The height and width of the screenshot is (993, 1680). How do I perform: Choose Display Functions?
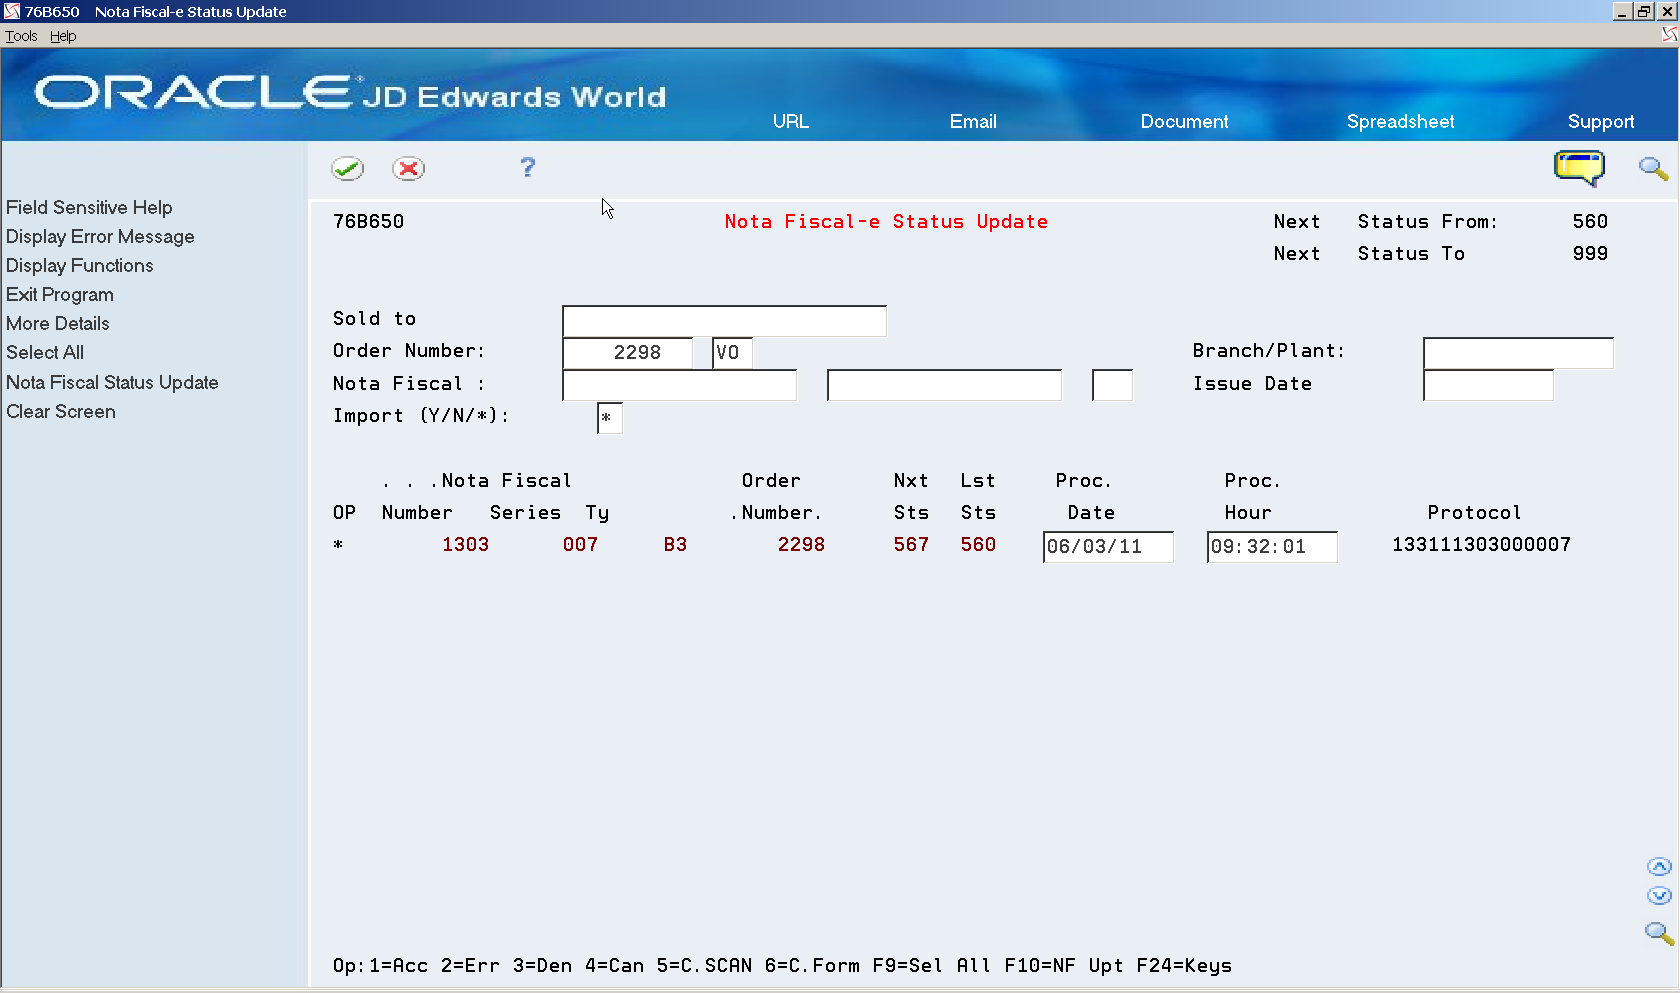point(80,265)
